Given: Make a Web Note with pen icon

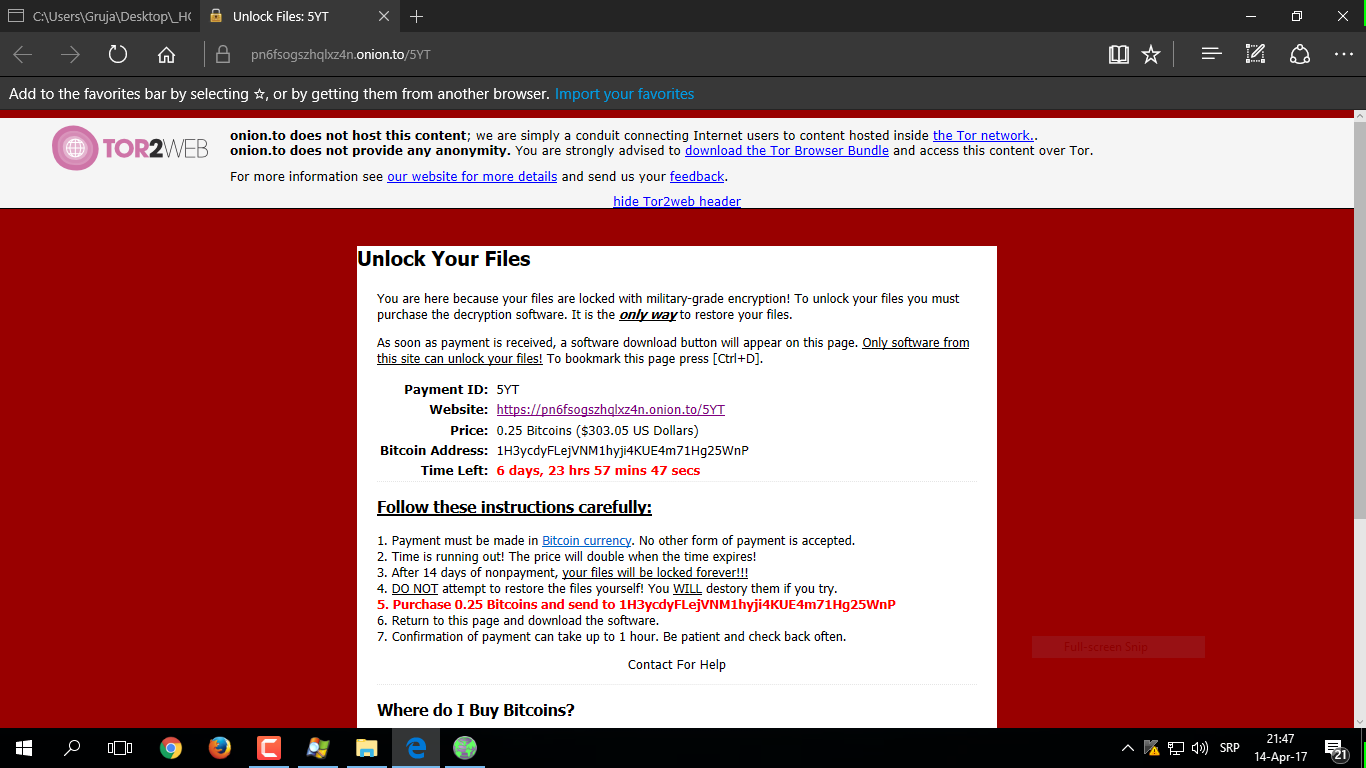Looking at the screenshot, I should click(x=1256, y=55).
